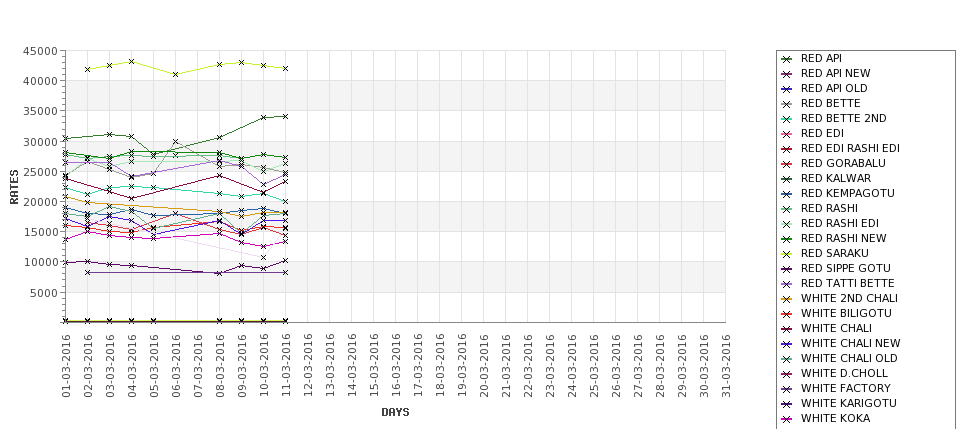Click the 08-03-2016 date label

click(219, 366)
